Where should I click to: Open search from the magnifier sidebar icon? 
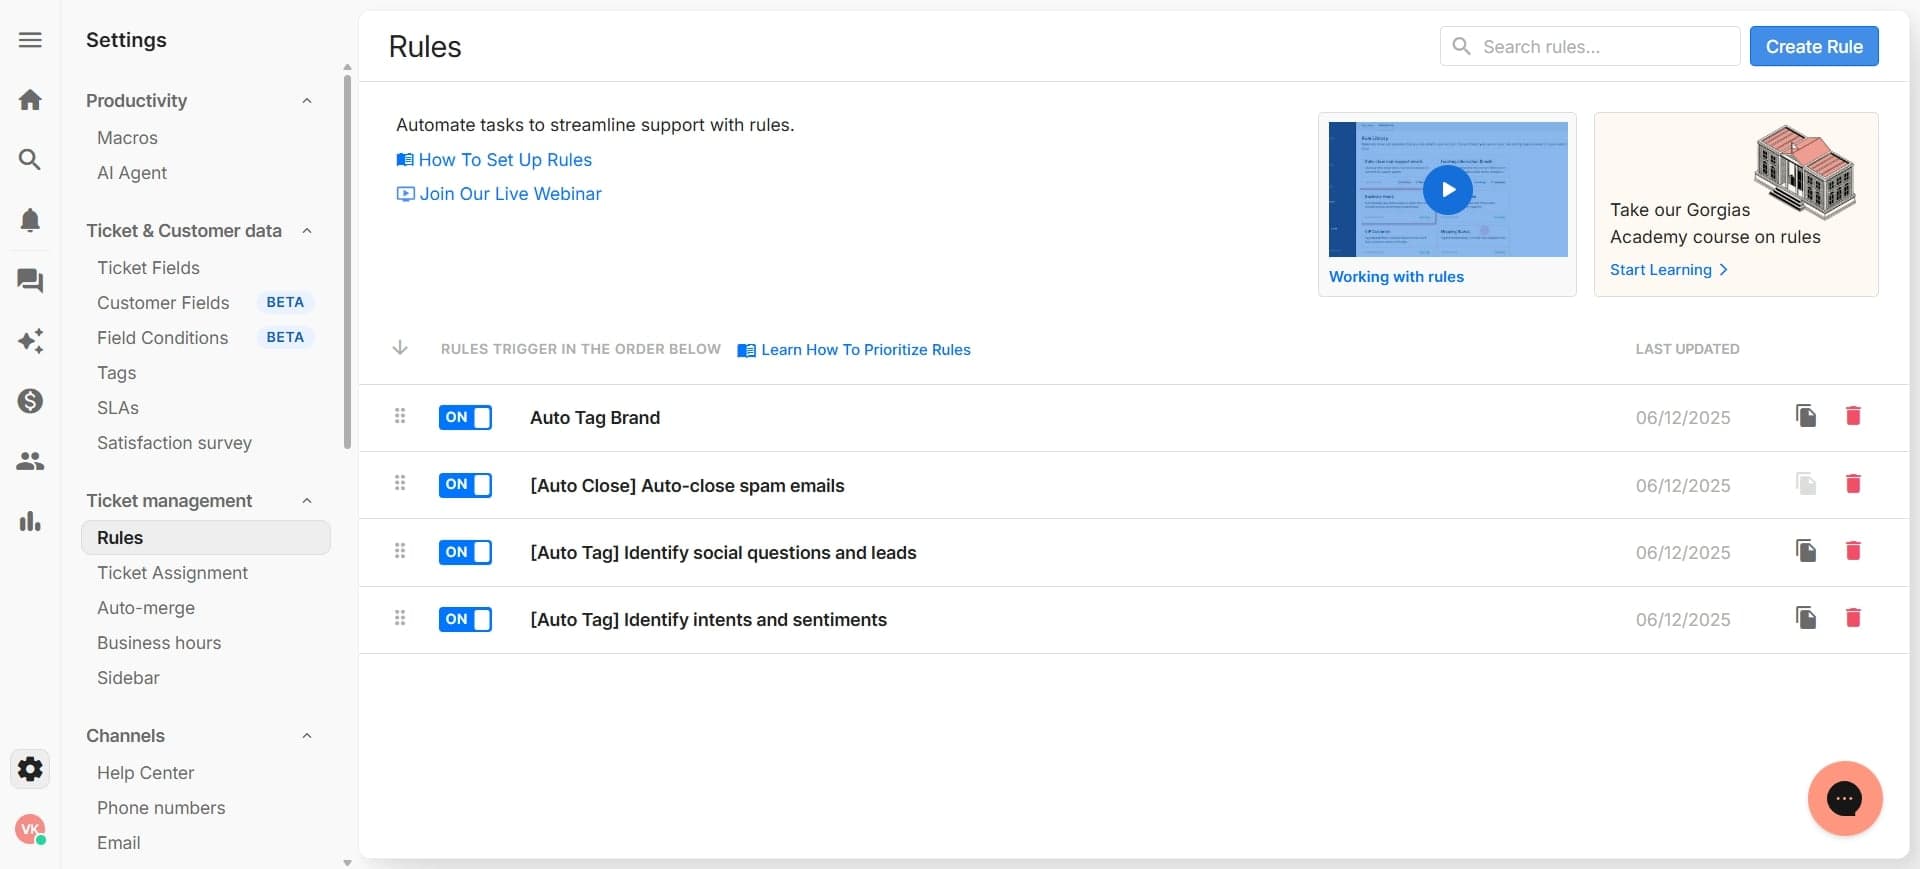(x=30, y=160)
